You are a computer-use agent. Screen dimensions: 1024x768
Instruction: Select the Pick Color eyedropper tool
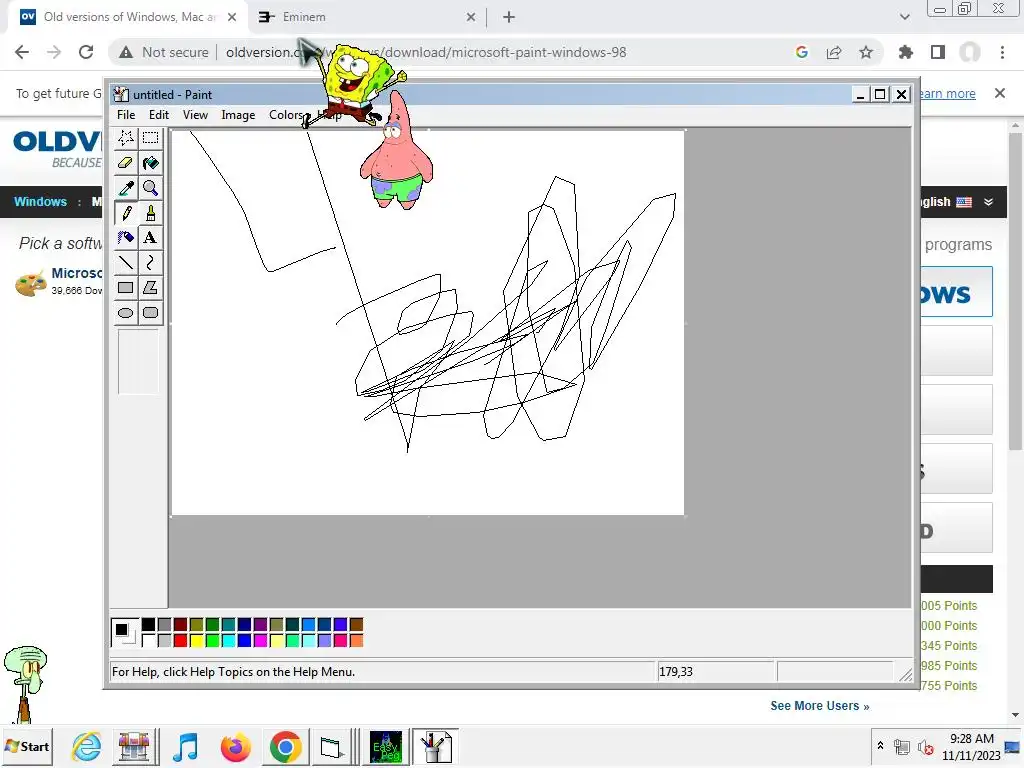pyautogui.click(x=125, y=188)
